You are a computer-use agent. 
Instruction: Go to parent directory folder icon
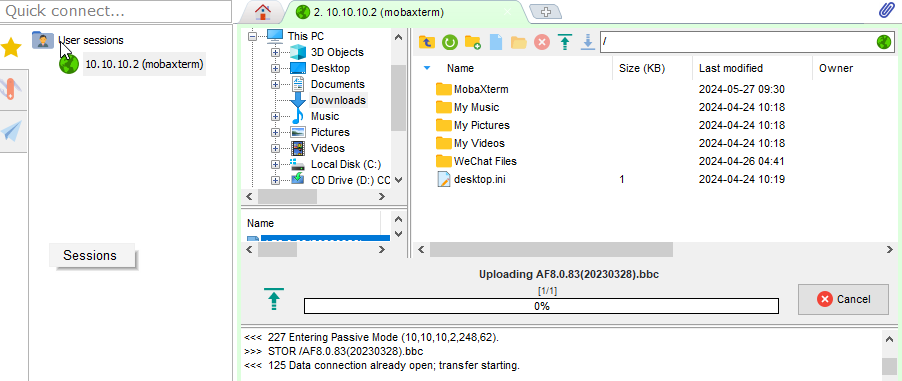426,42
